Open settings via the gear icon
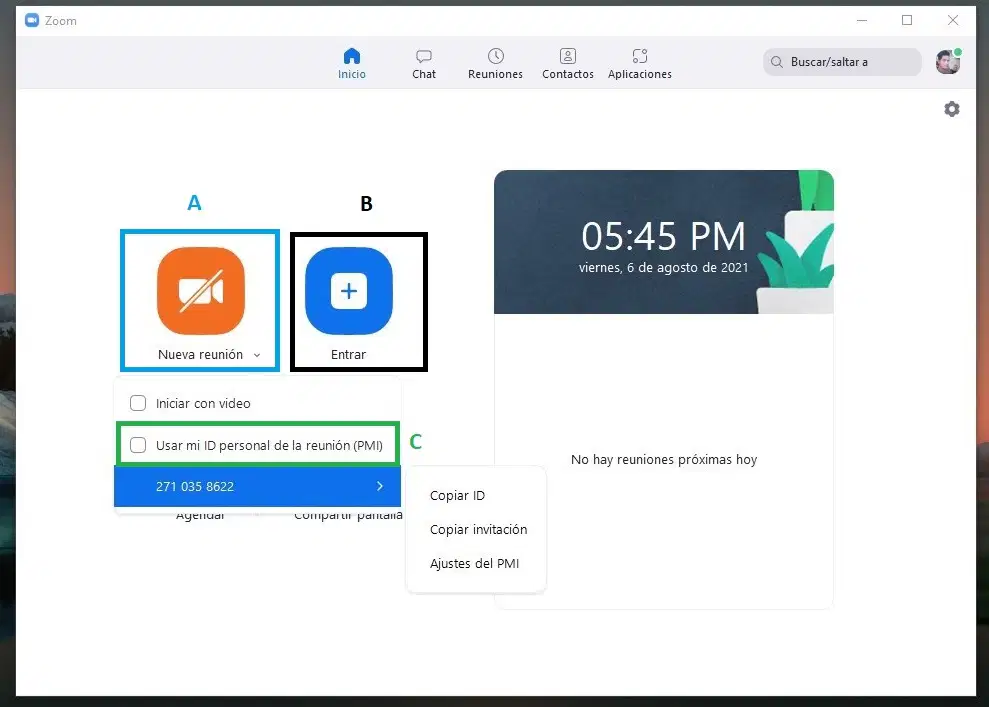The image size is (989, 707). pyautogui.click(x=952, y=109)
